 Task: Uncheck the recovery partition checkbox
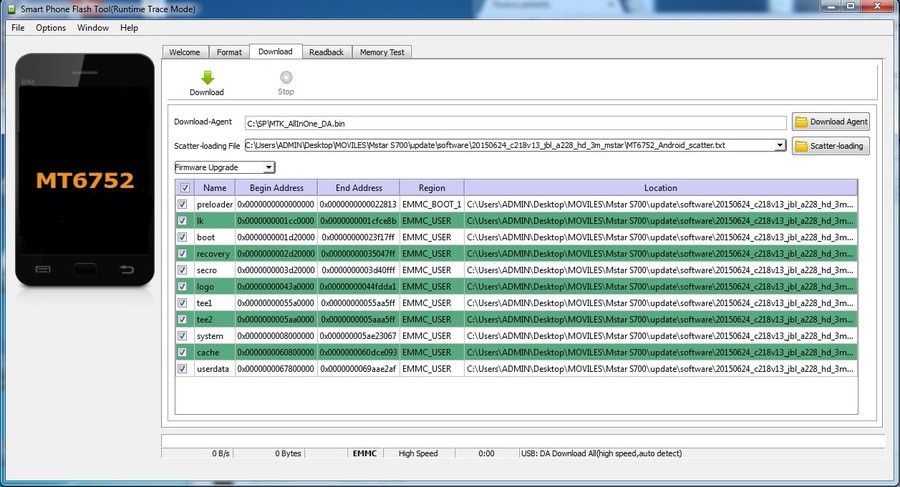click(x=183, y=253)
